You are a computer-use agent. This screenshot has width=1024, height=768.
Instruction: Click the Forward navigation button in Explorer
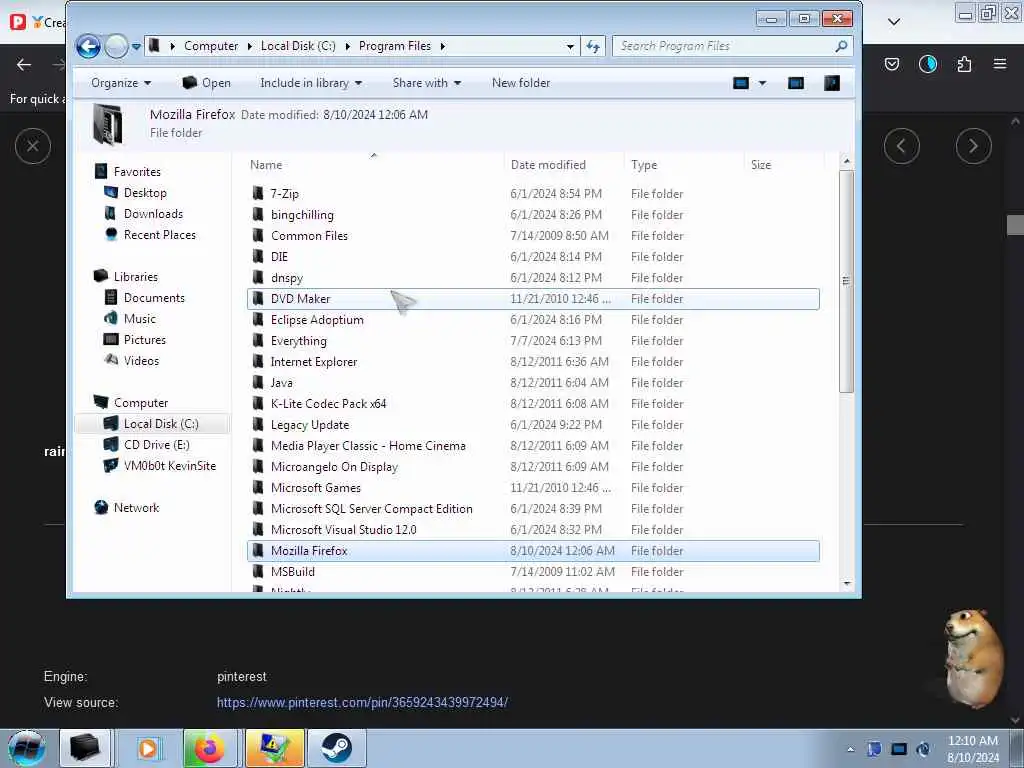pos(116,46)
